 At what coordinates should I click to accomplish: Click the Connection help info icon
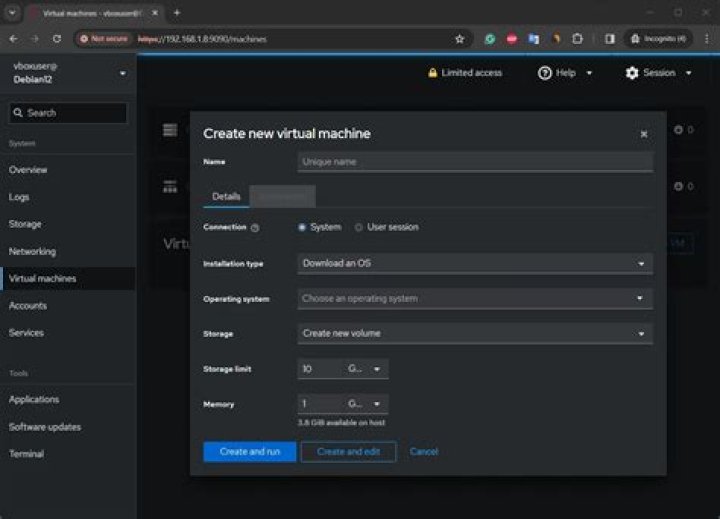click(x=255, y=228)
